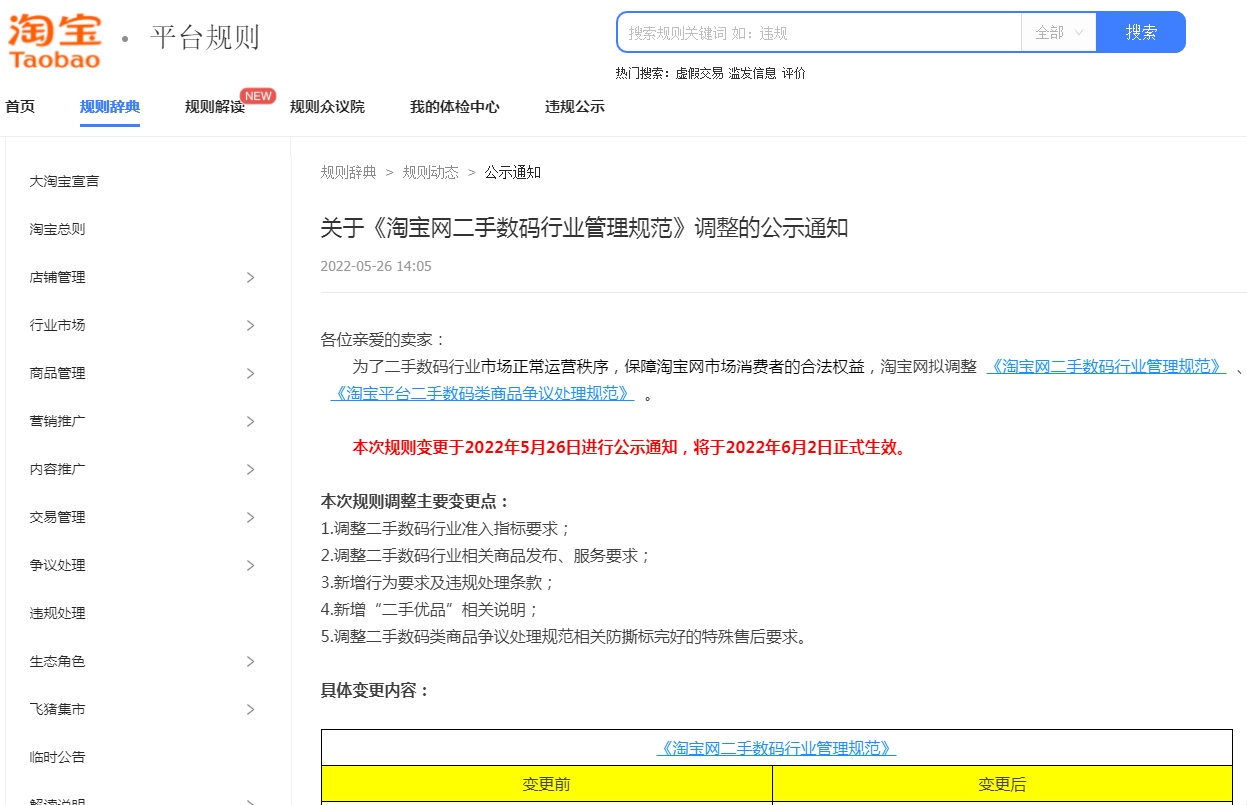
Task: Click hot search term 滥发信息
Action: pos(753,73)
